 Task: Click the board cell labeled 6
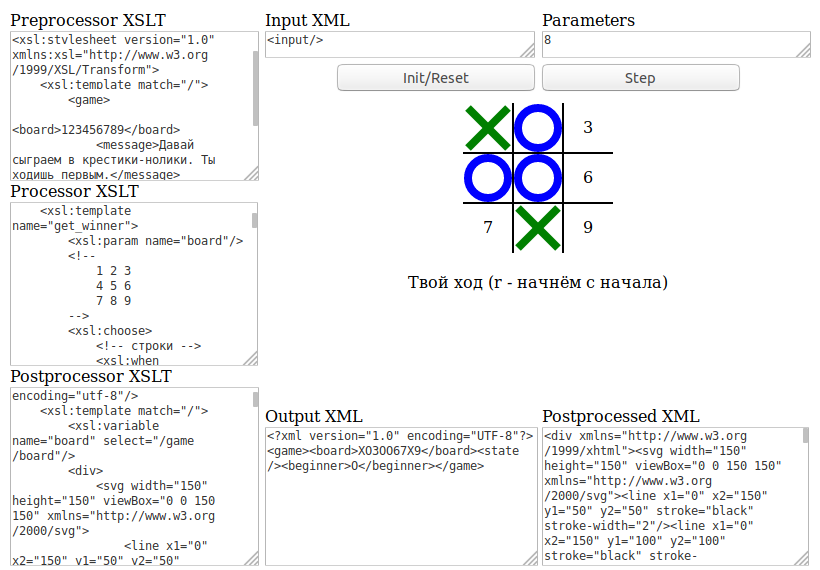point(588,178)
